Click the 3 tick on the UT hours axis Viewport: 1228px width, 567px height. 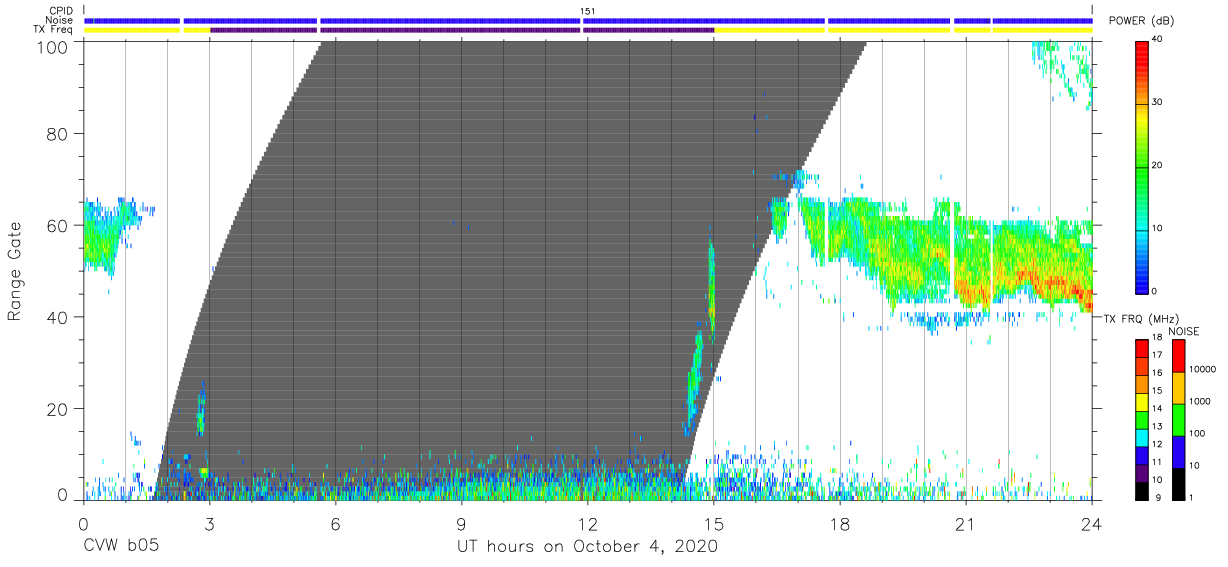(x=208, y=522)
